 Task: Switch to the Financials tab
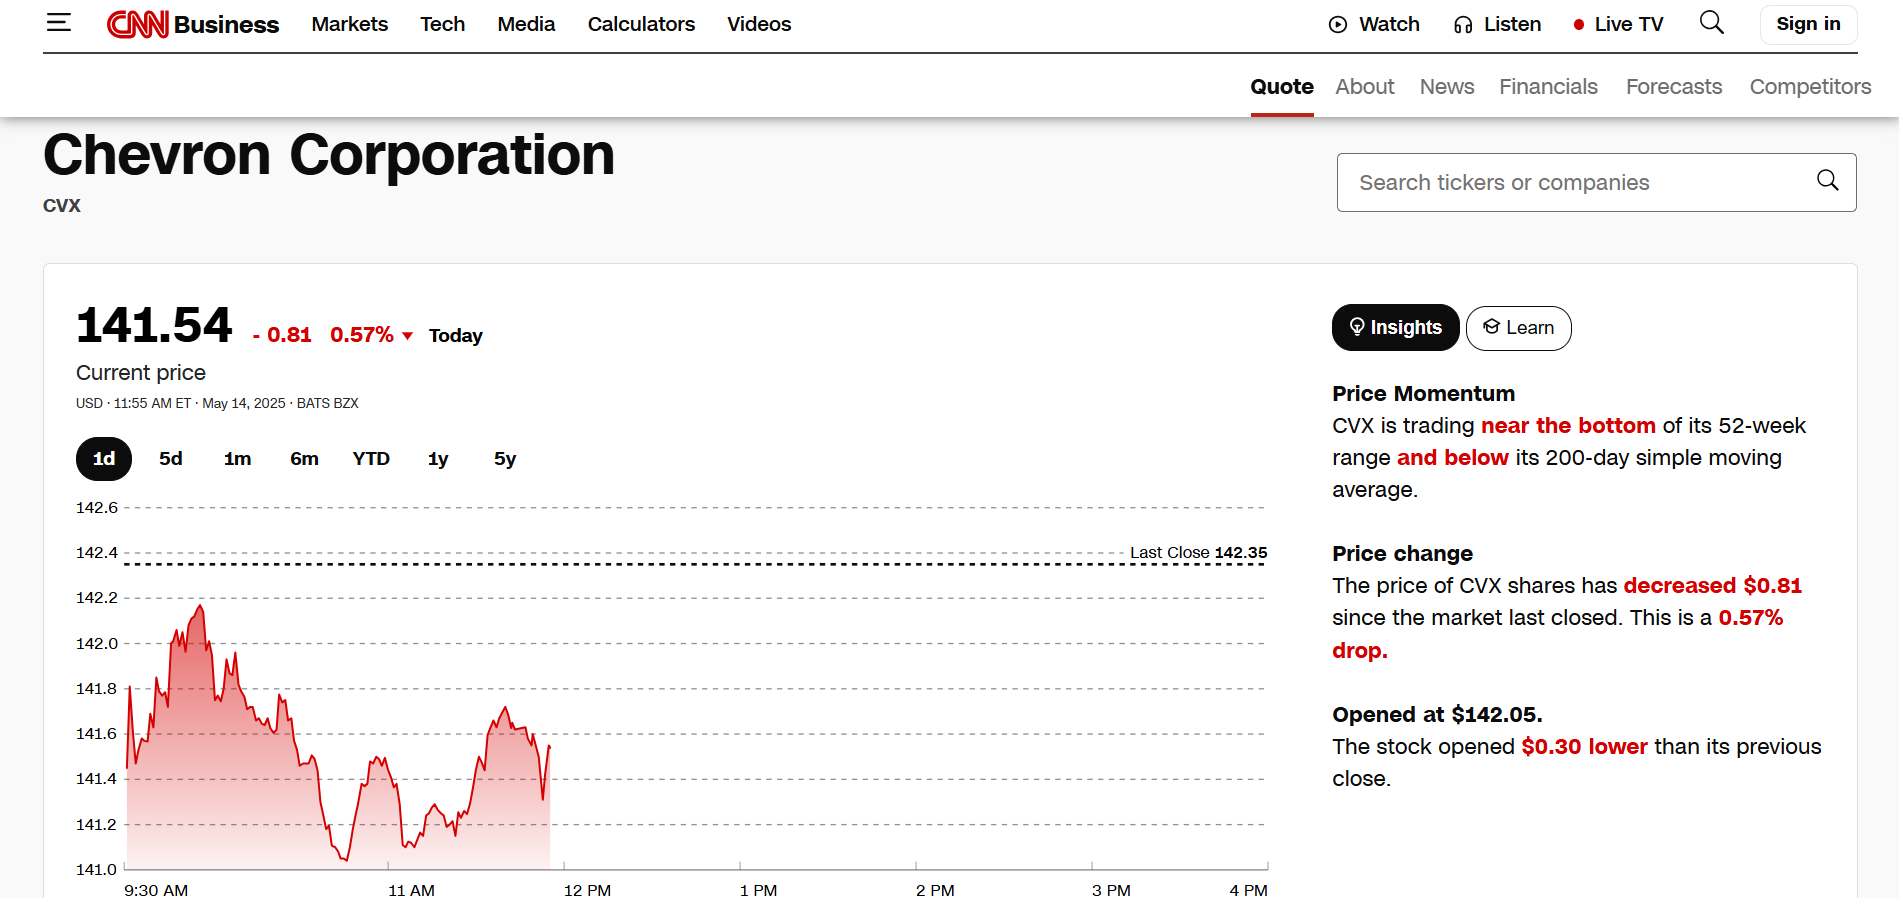(x=1548, y=87)
